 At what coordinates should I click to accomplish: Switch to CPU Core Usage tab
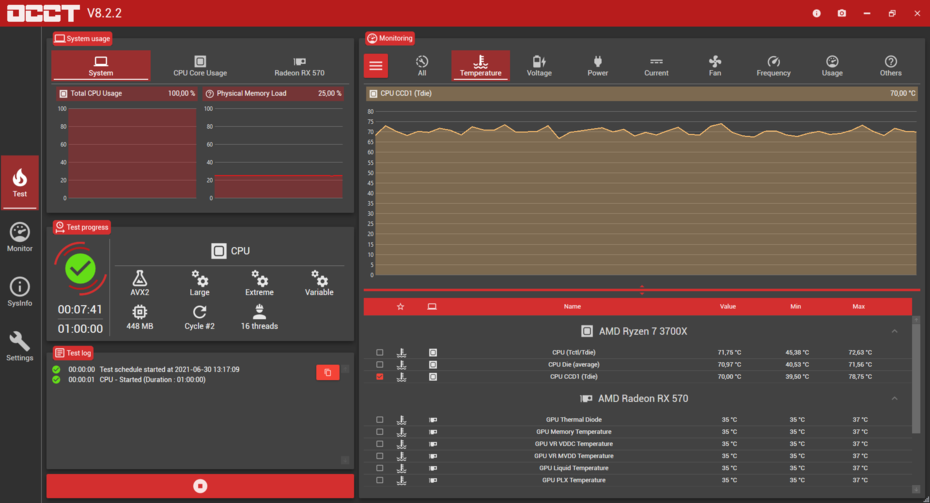200,66
